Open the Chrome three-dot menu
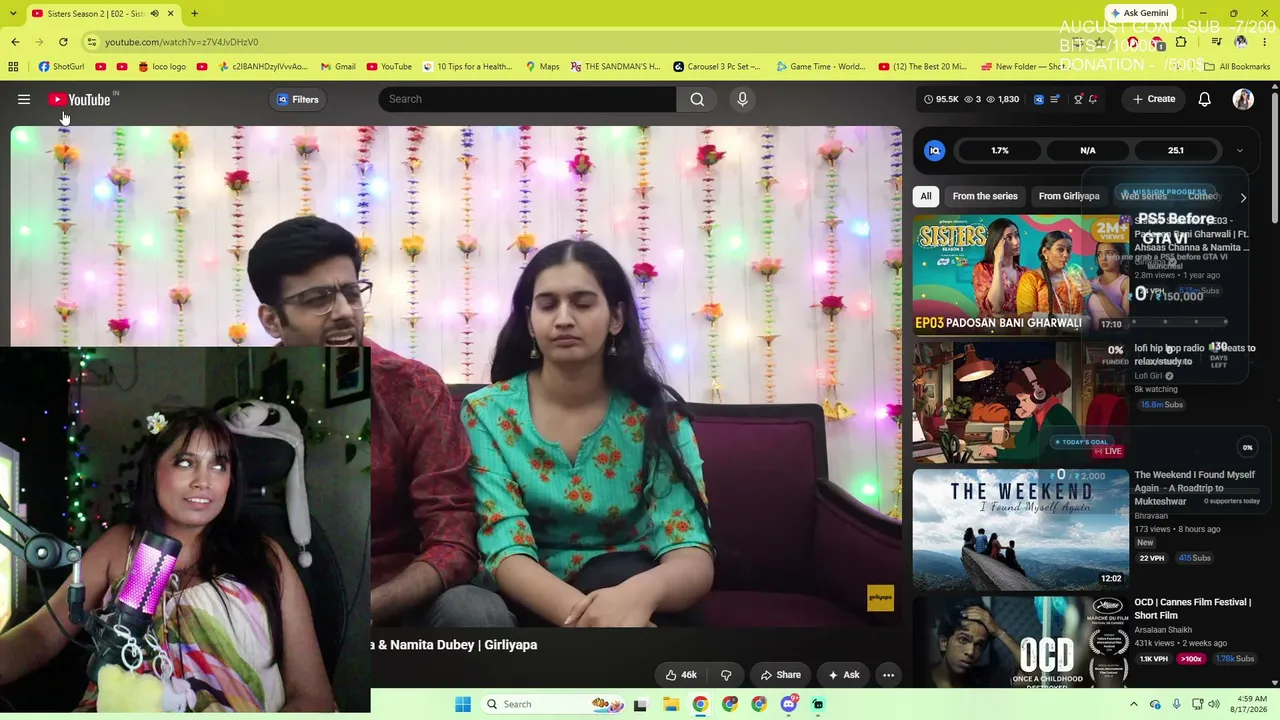Image resolution: width=1280 pixels, height=720 pixels. [x=1264, y=42]
